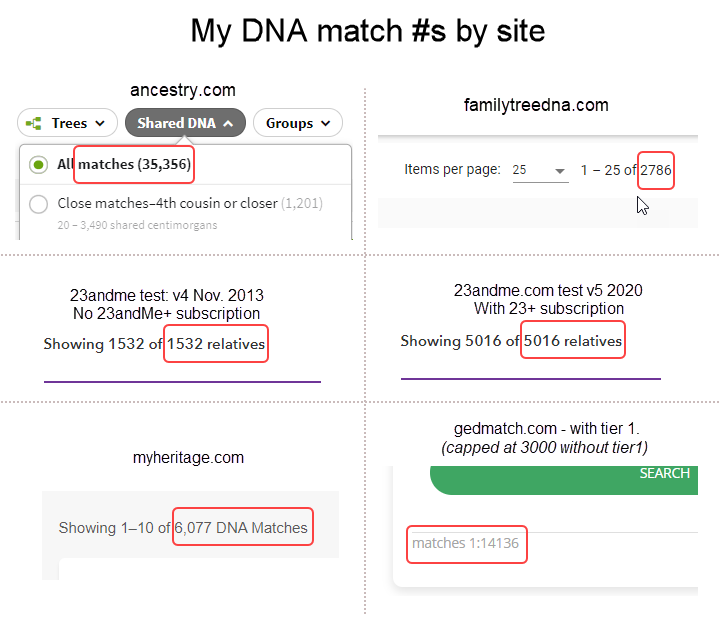The image size is (720, 620).
Task: Click the Groups chevron arrow
Action: [x=323, y=124]
